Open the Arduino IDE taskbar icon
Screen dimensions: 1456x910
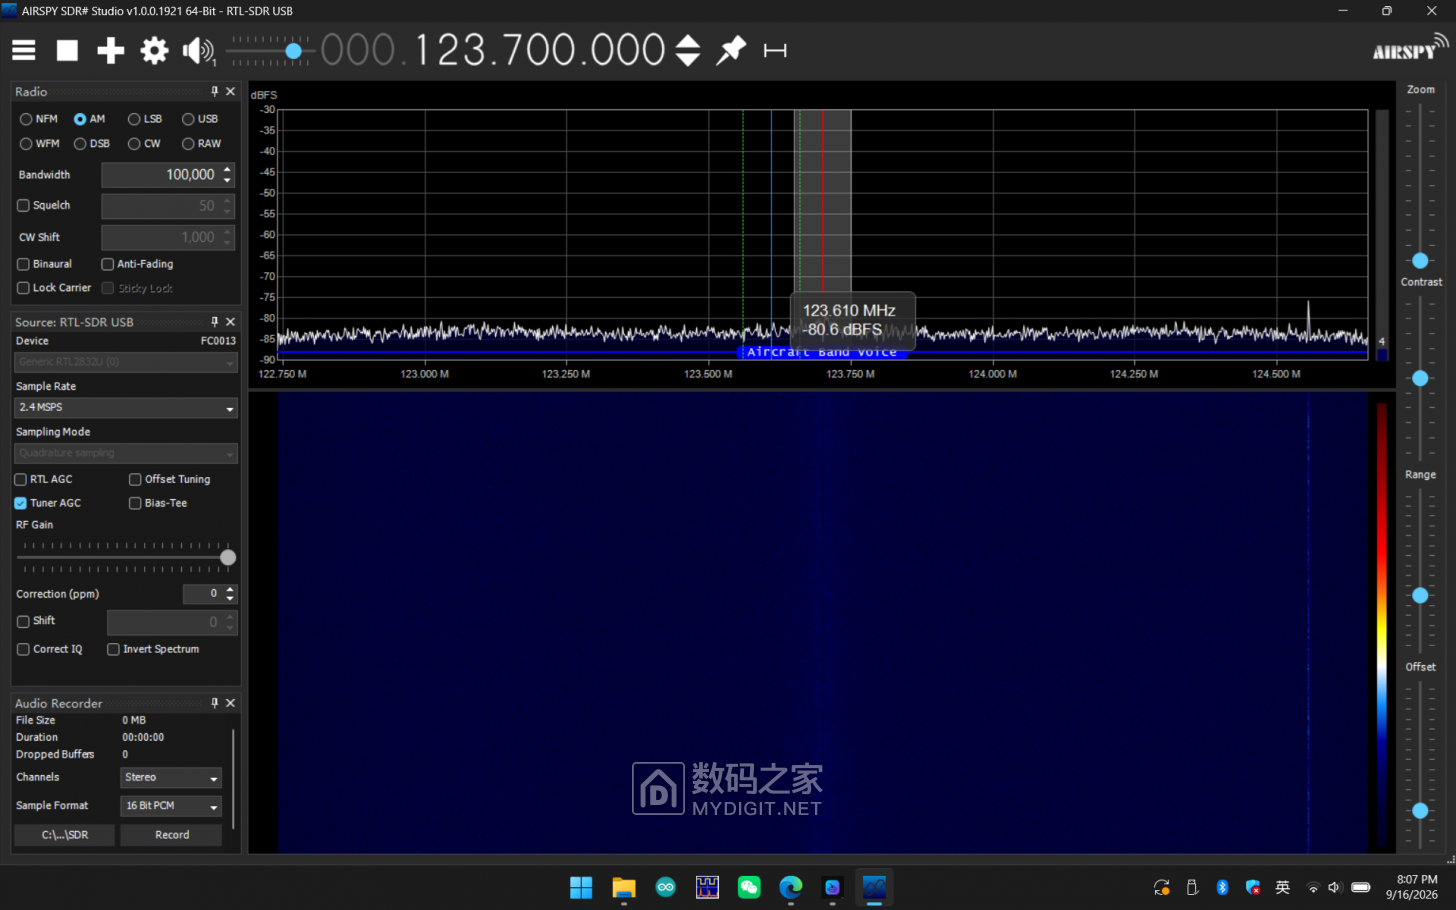point(666,887)
